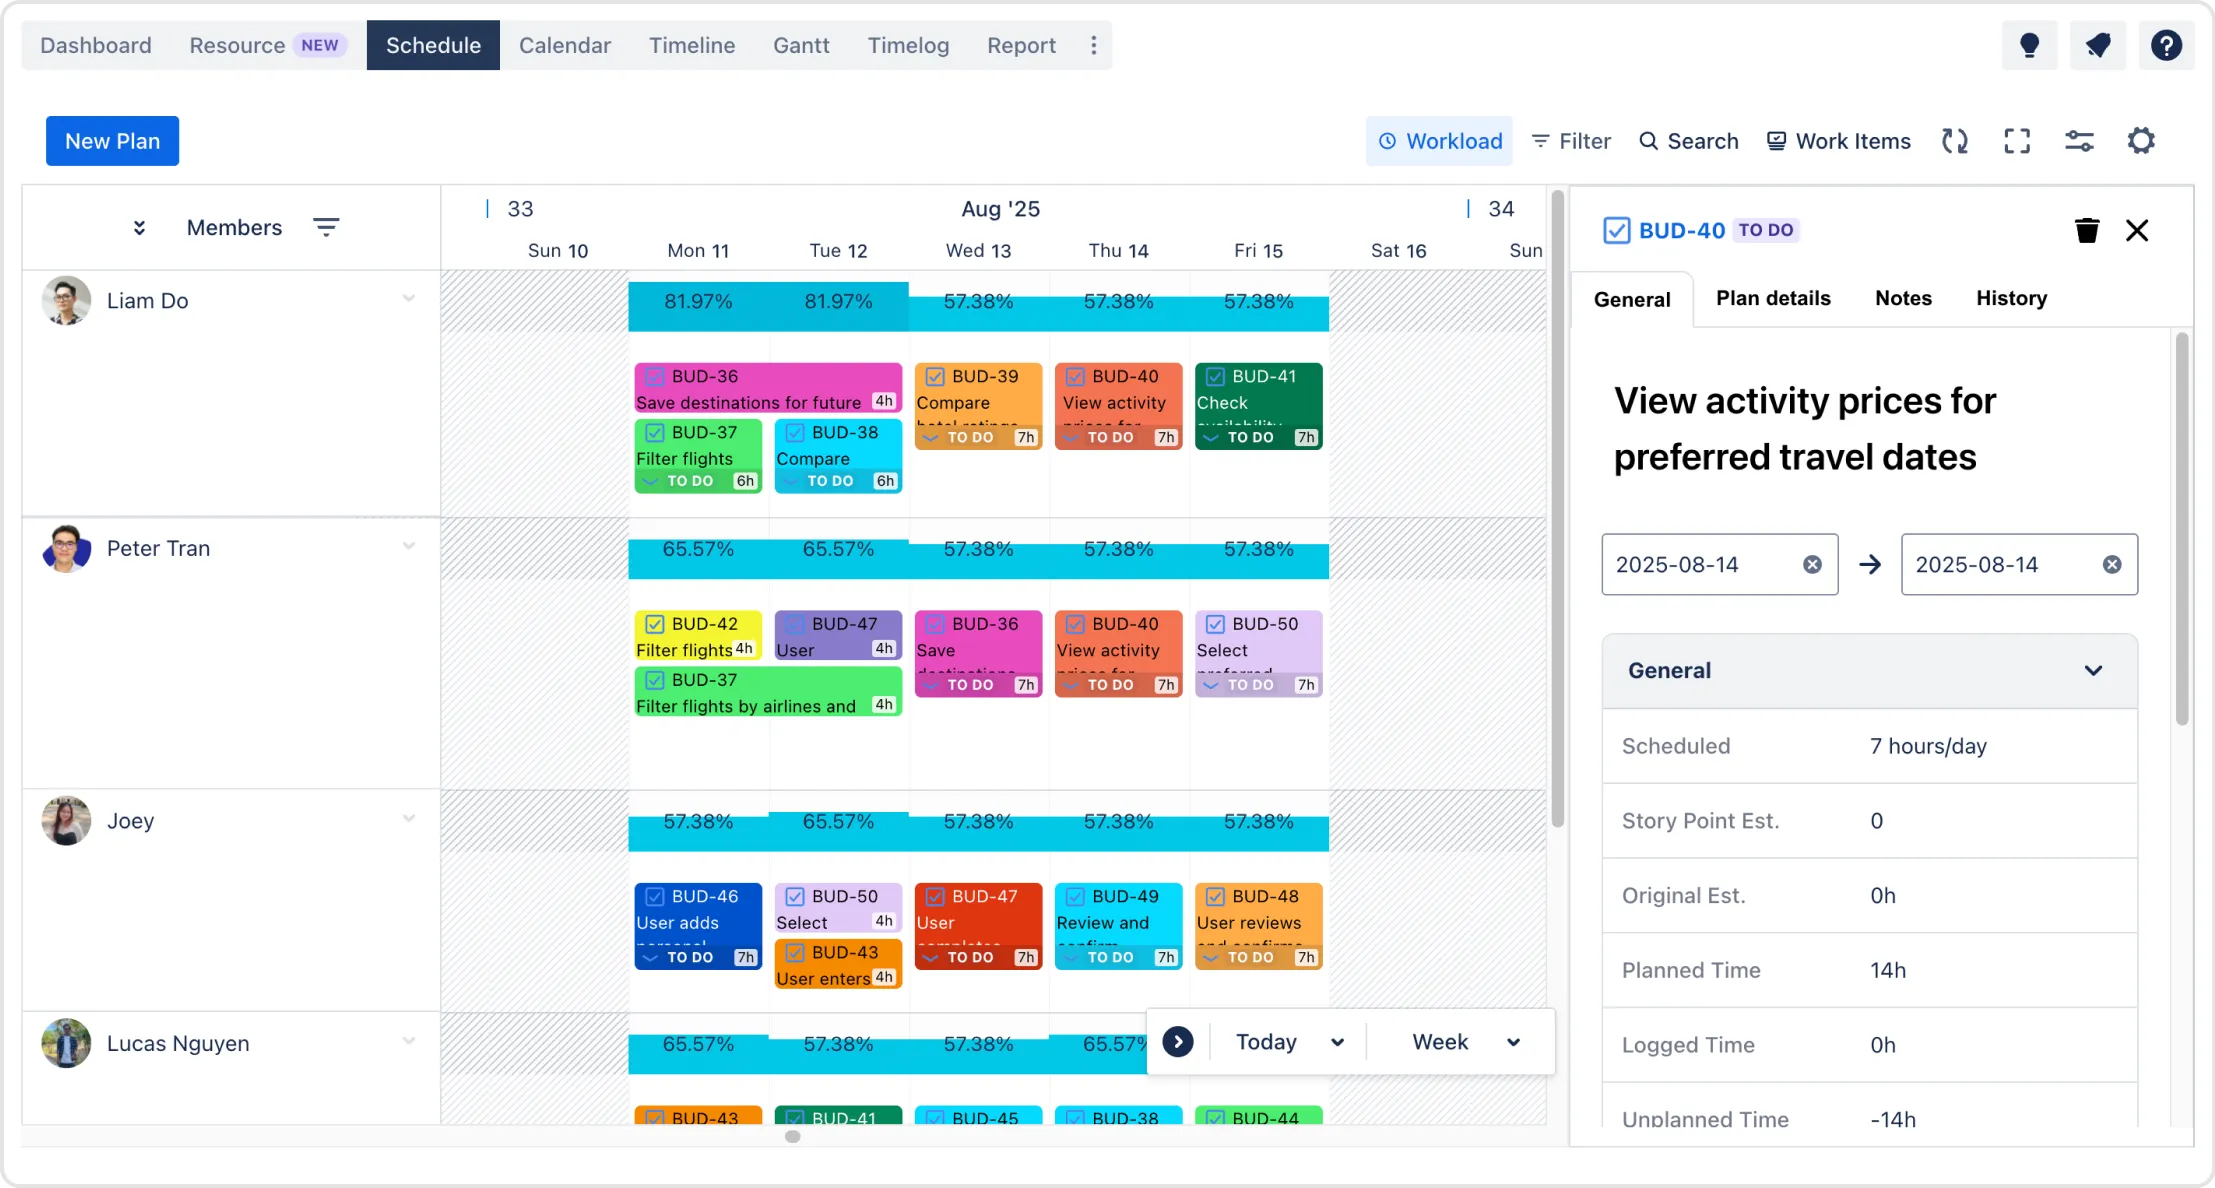
Task: Select Peter Tran's BUD-47 User card
Action: (838, 636)
